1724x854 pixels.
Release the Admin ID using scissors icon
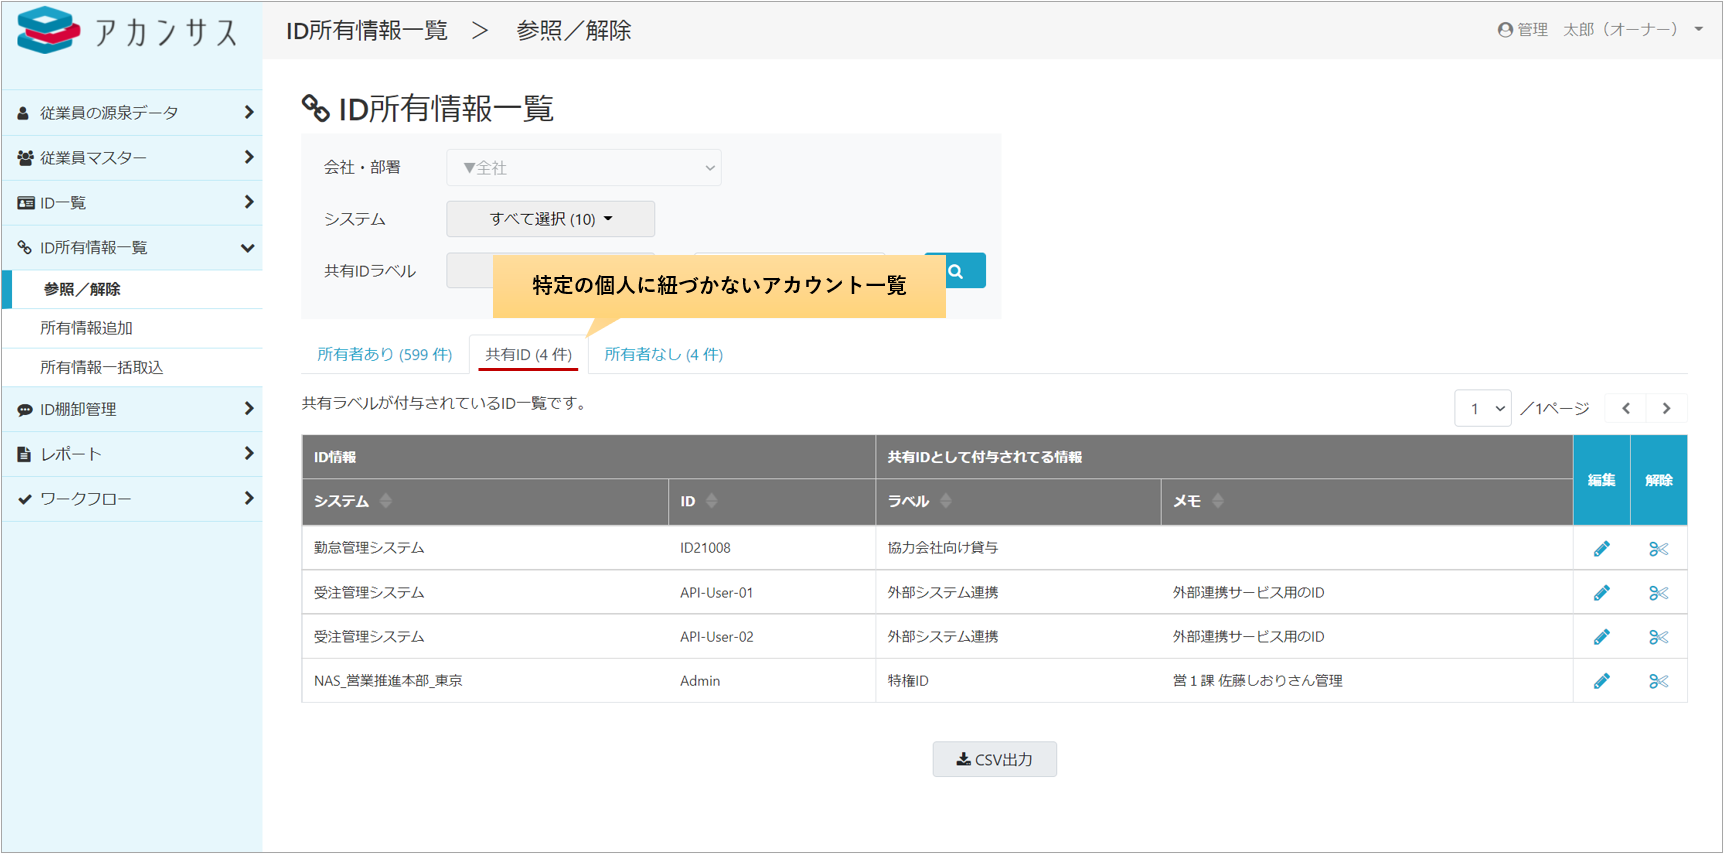(x=1658, y=681)
